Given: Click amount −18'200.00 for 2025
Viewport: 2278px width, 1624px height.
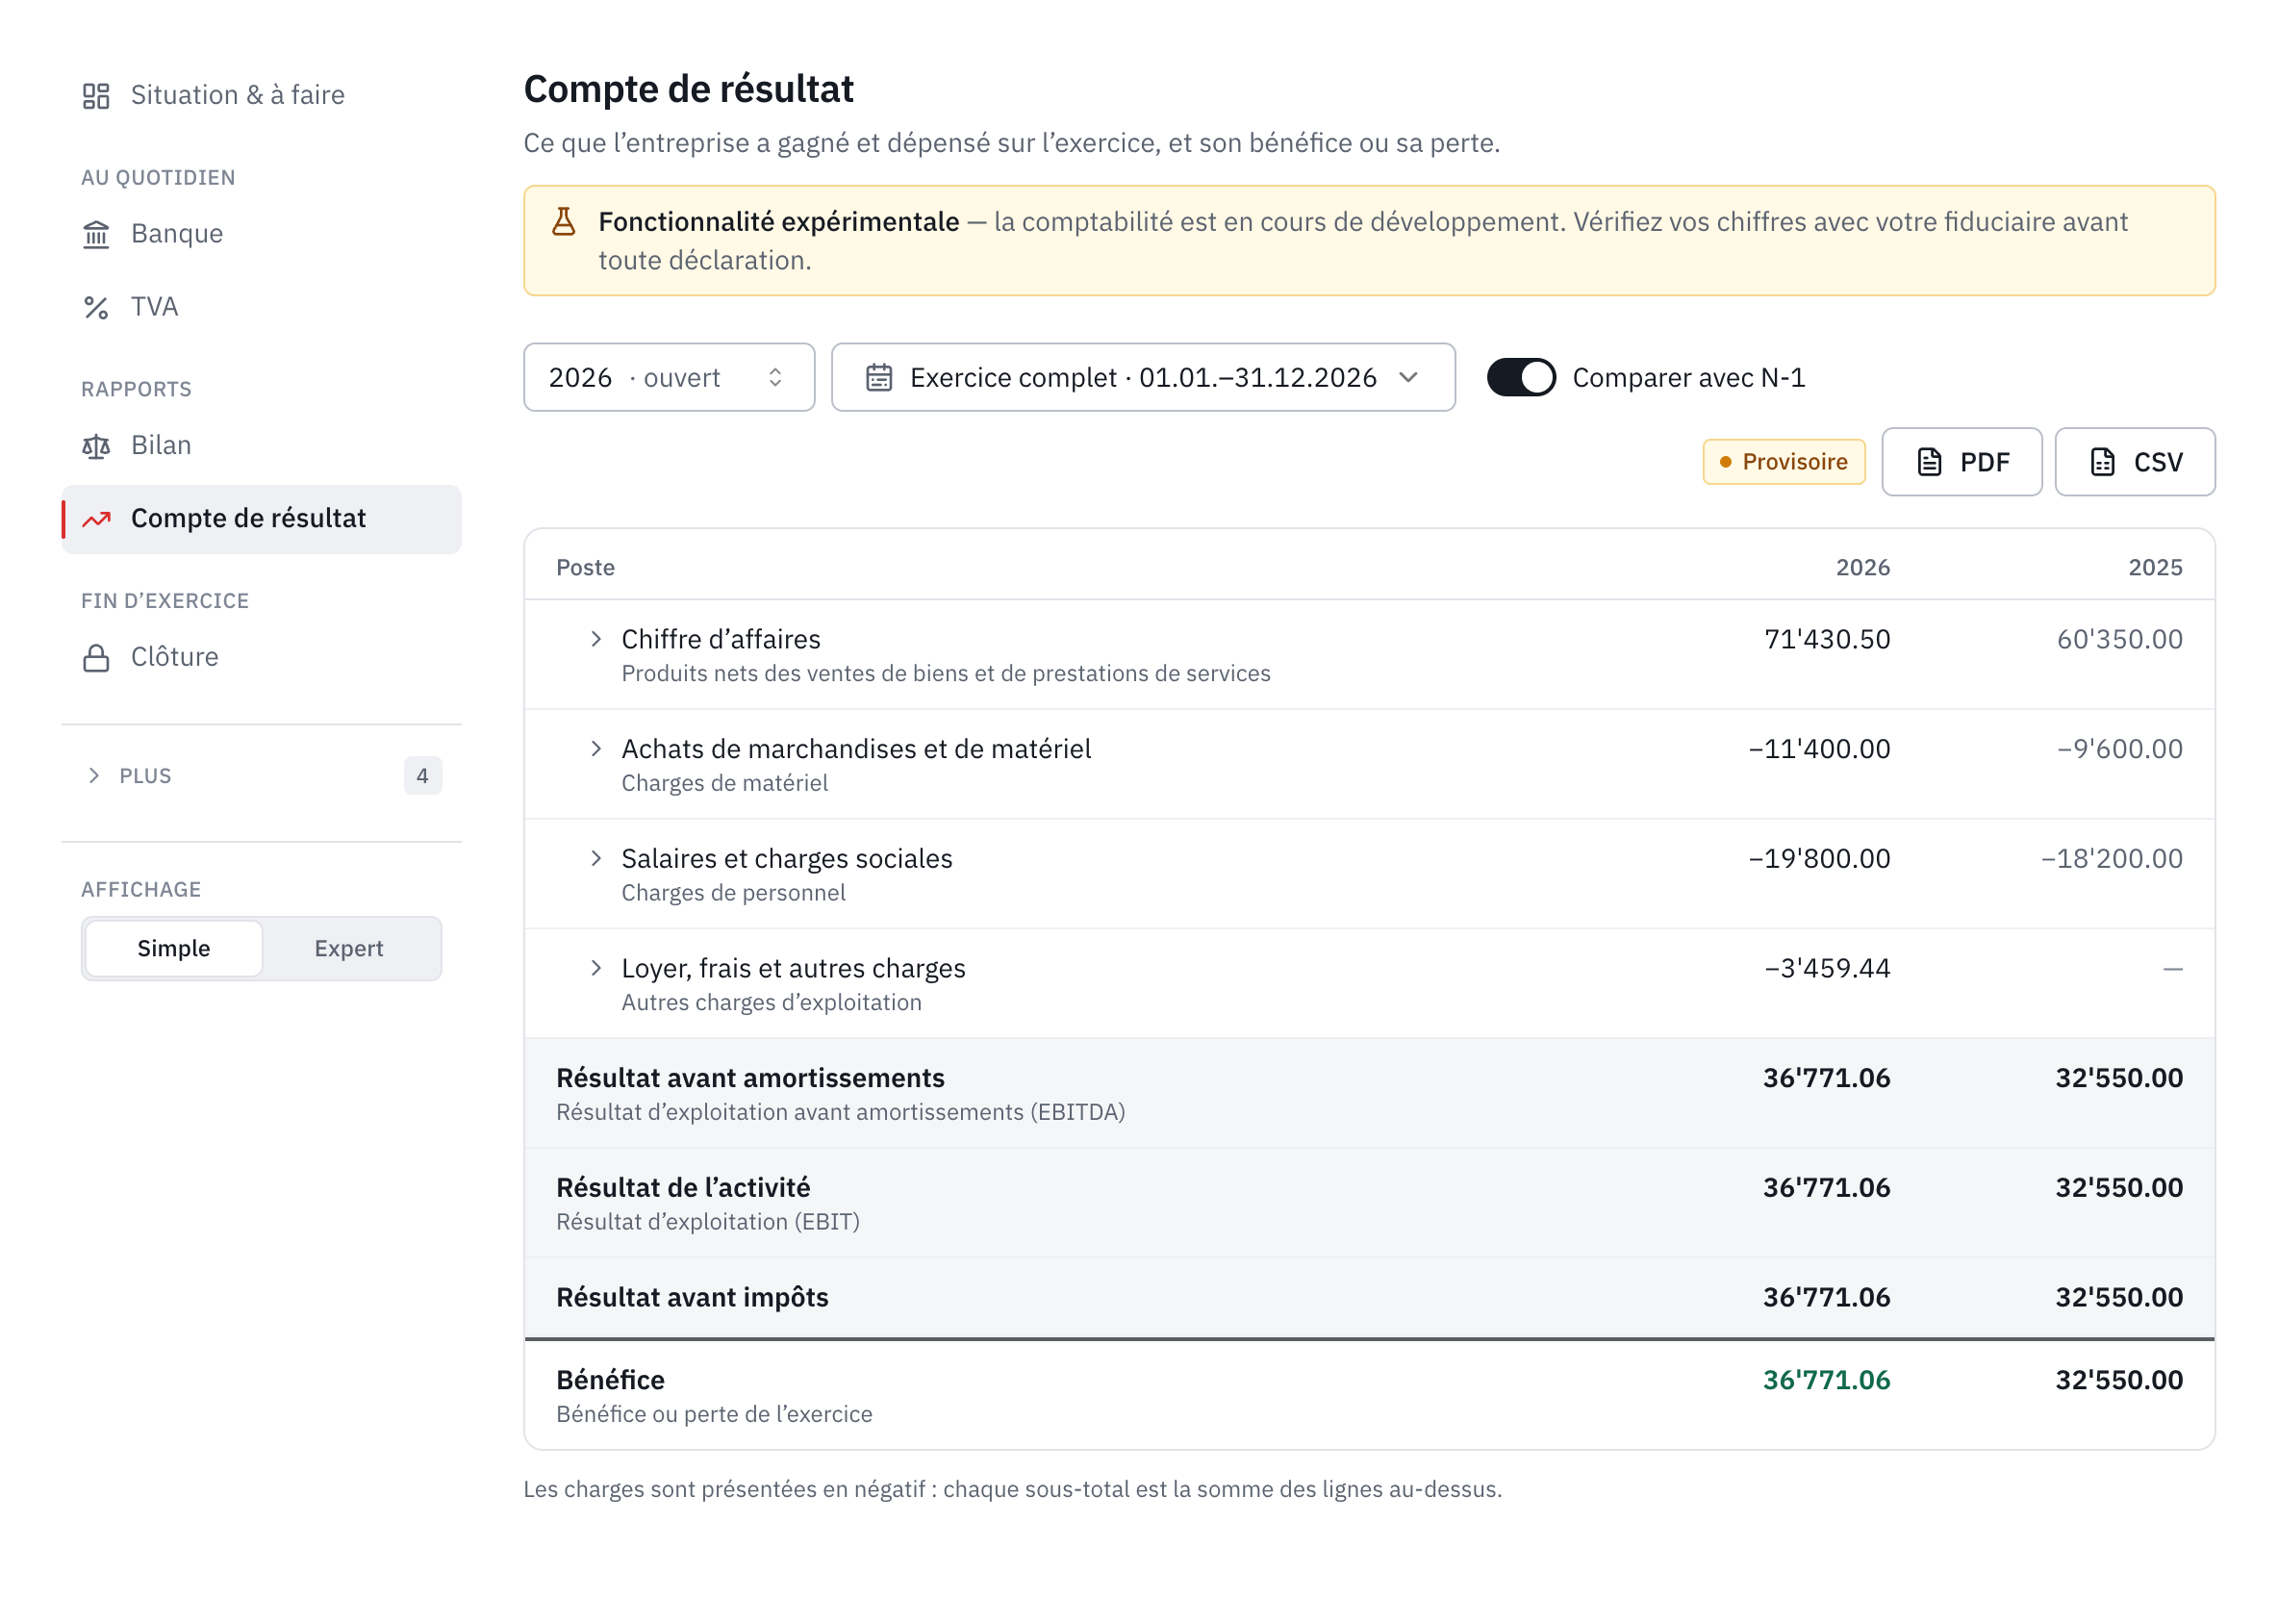Looking at the screenshot, I should click(2111, 858).
